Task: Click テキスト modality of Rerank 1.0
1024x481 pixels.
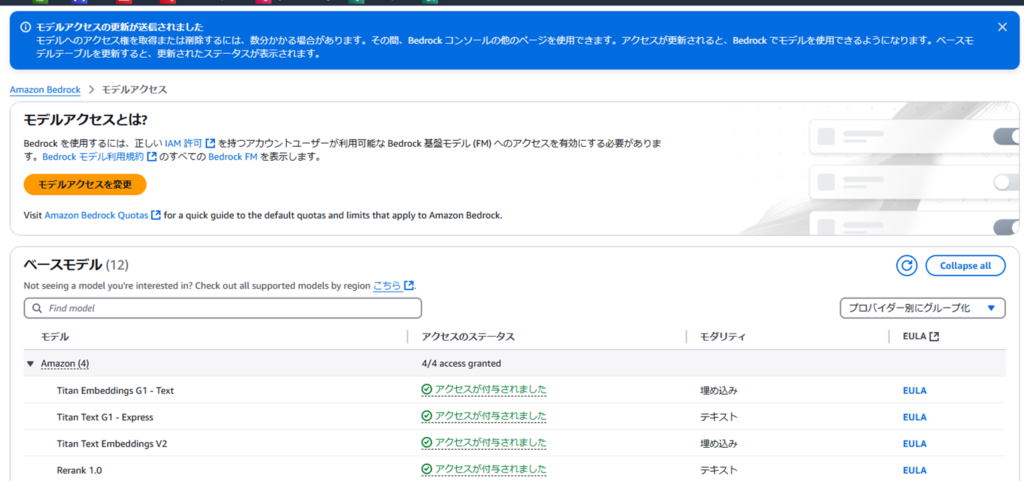Action: pos(719,469)
